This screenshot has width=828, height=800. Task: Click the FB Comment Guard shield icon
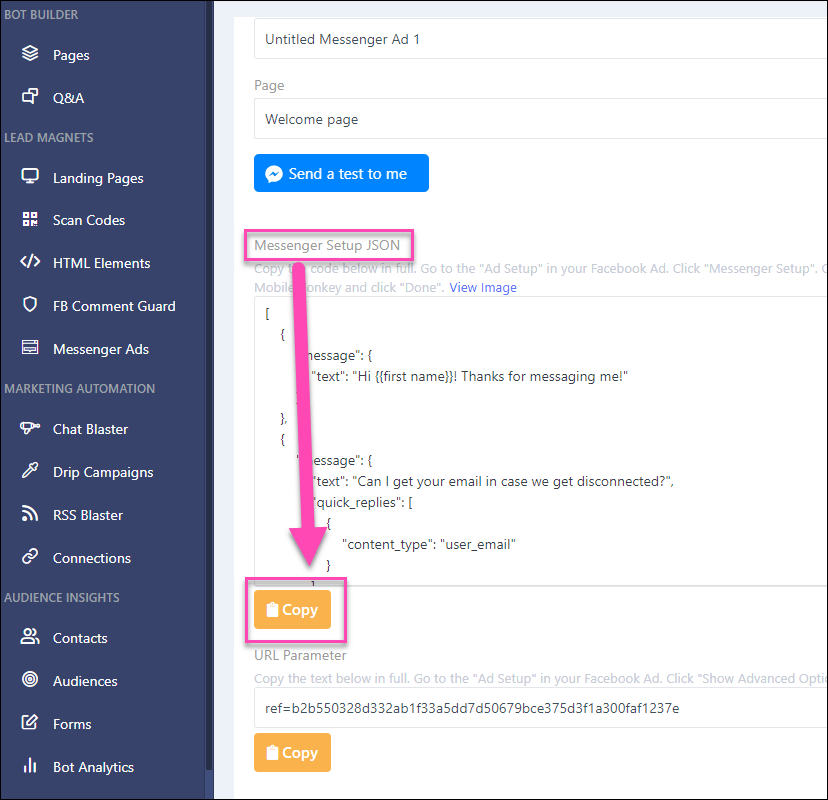tap(30, 304)
